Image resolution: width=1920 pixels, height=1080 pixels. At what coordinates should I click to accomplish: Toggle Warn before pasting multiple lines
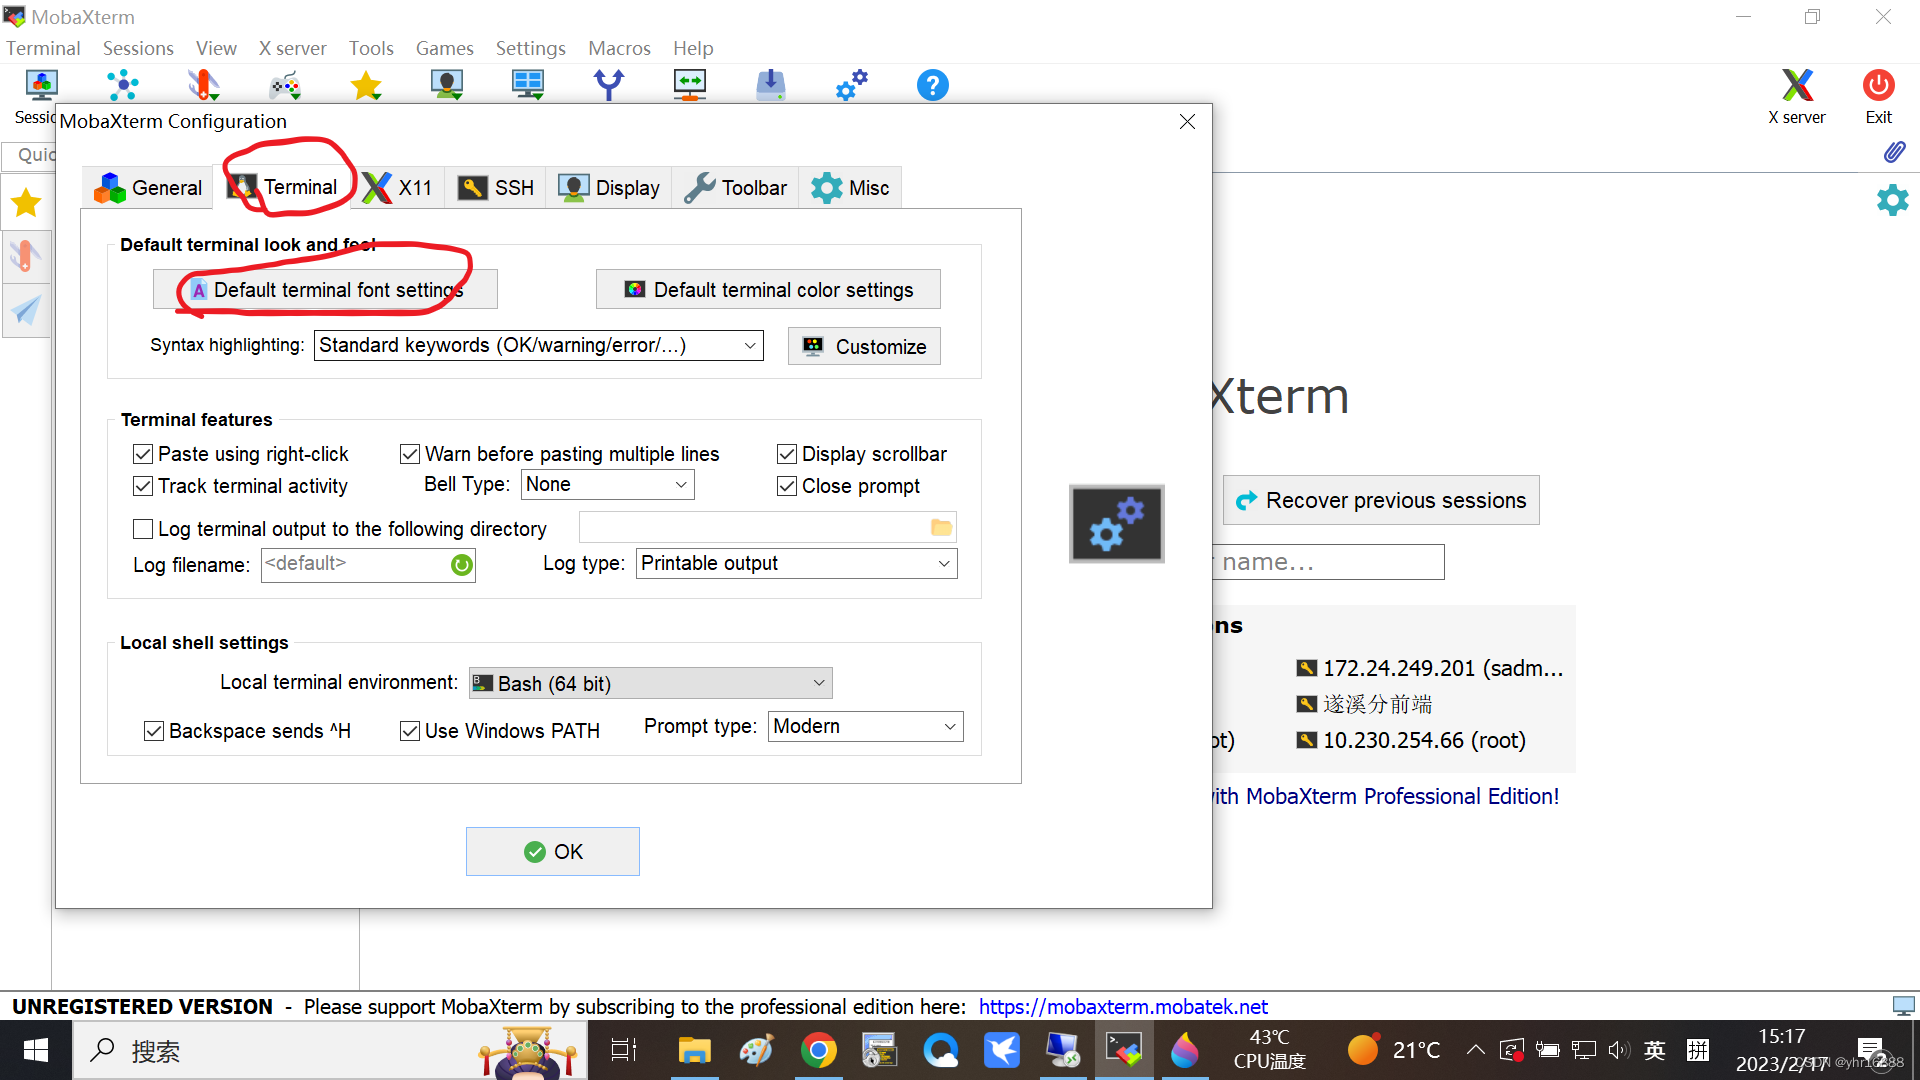point(410,454)
